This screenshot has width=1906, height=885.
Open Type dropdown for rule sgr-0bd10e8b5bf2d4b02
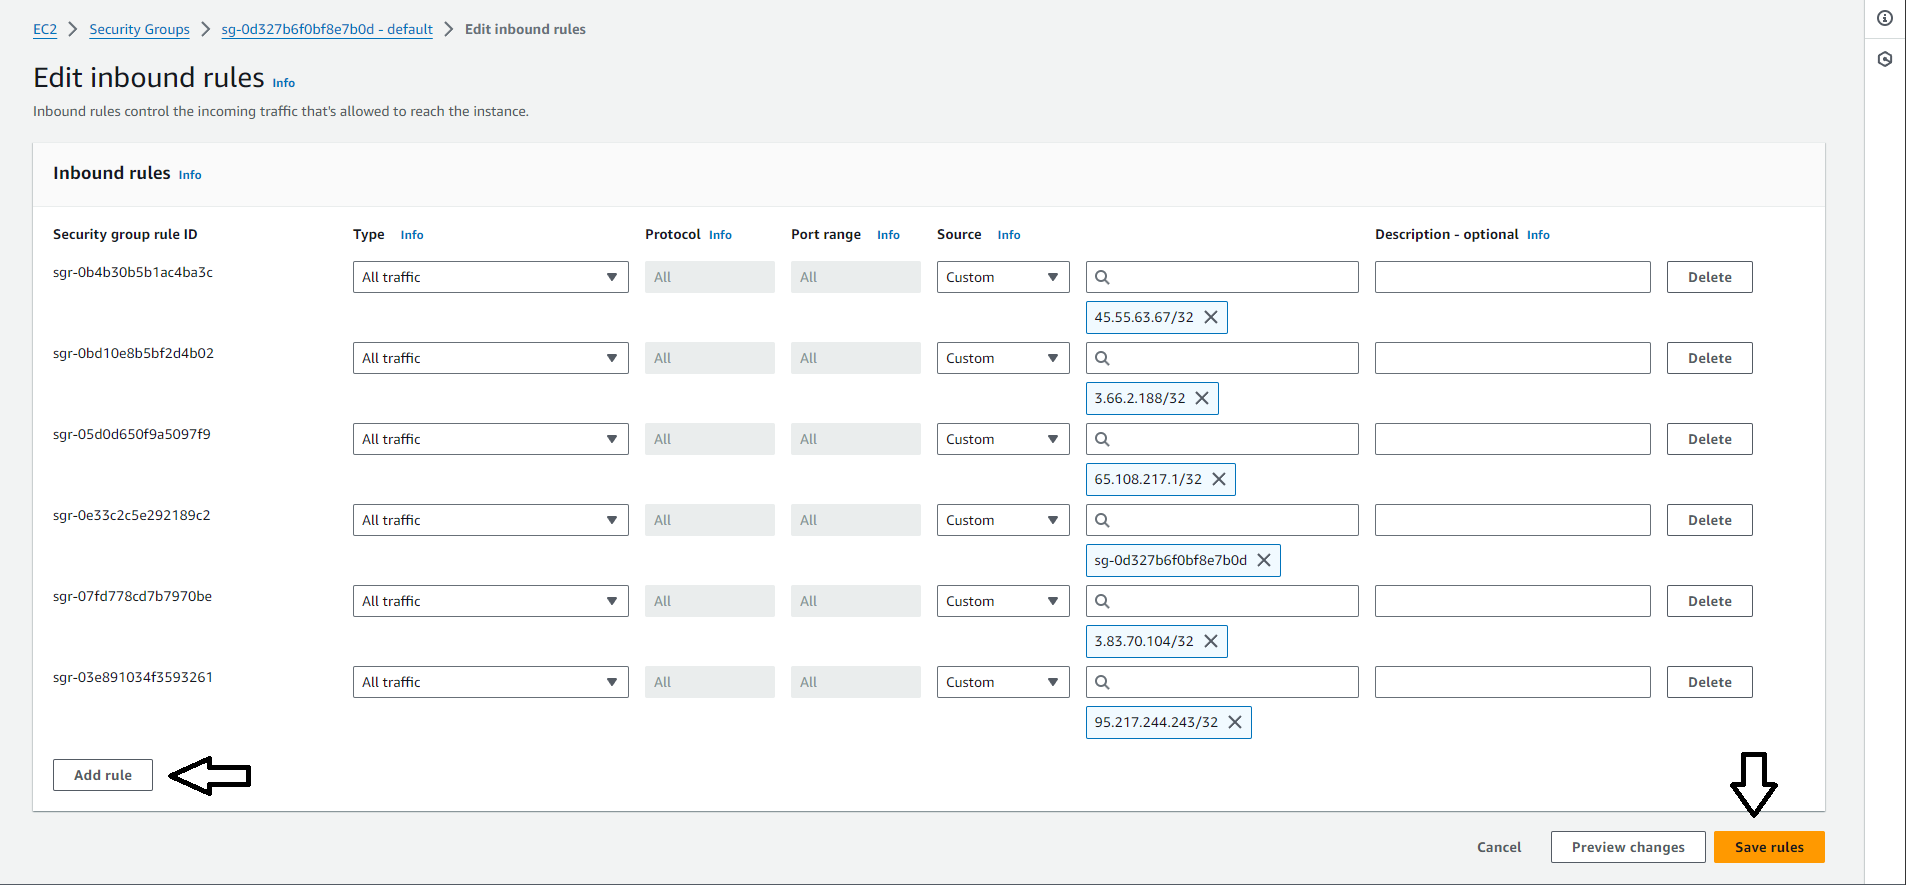coord(491,358)
